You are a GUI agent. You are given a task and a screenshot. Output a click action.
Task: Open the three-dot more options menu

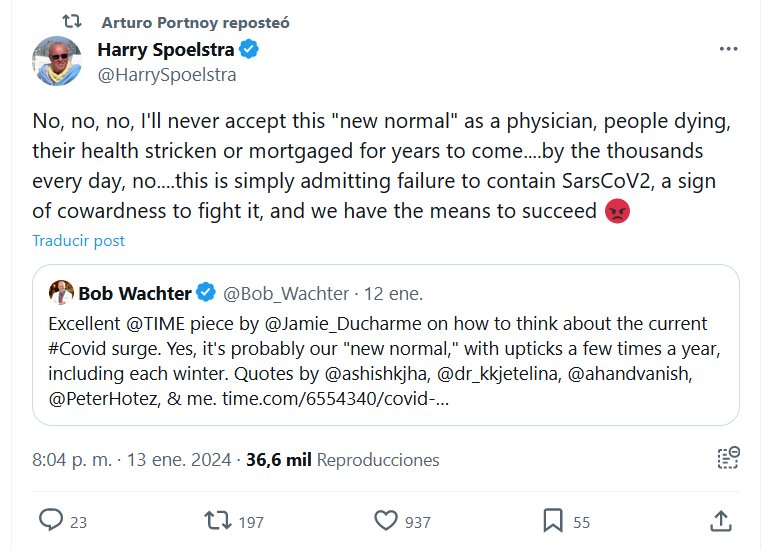730,50
